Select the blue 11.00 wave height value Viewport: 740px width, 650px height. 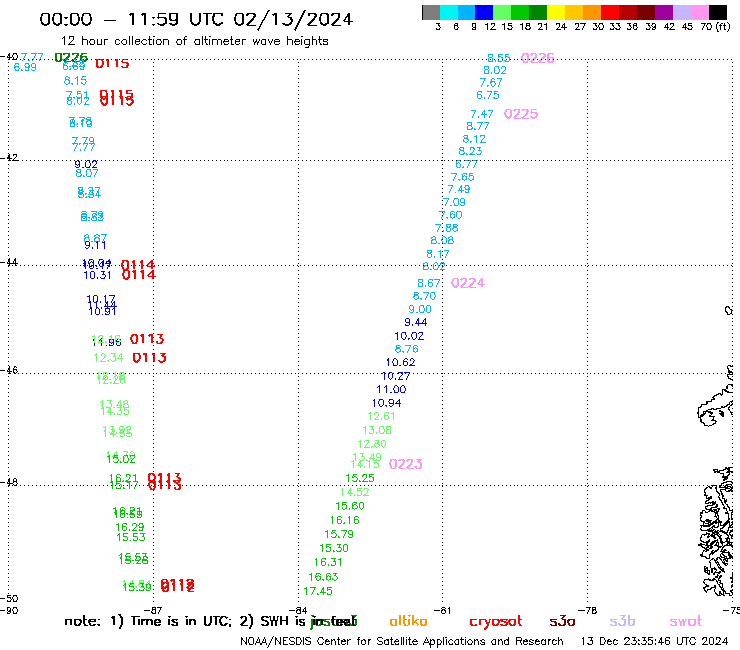391,389
